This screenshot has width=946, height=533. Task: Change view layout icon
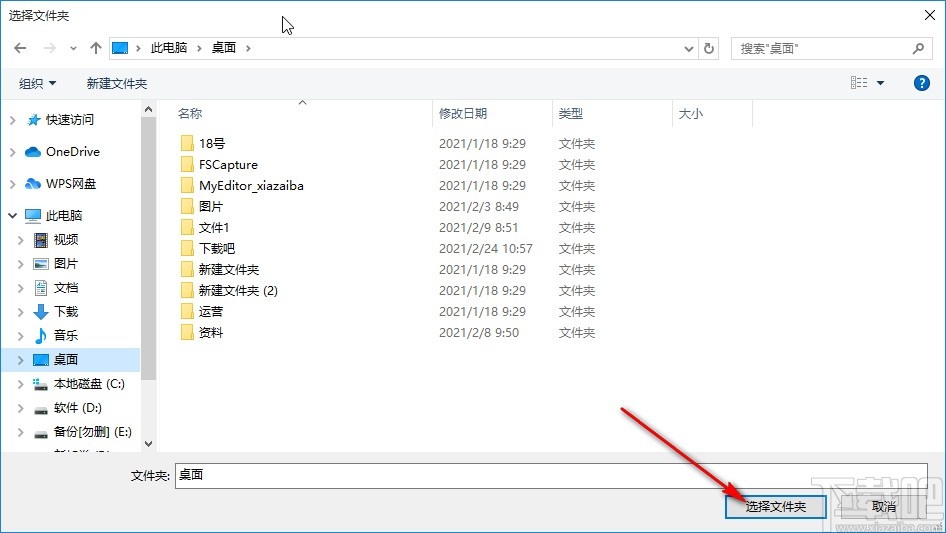[859, 83]
